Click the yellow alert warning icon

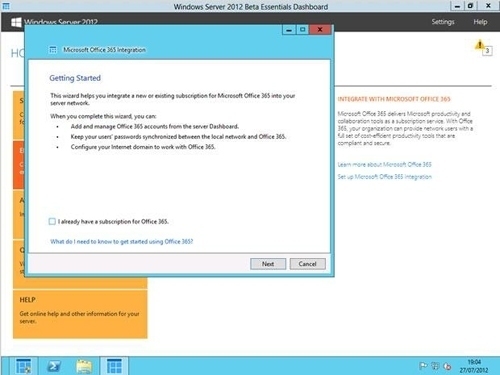[479, 45]
